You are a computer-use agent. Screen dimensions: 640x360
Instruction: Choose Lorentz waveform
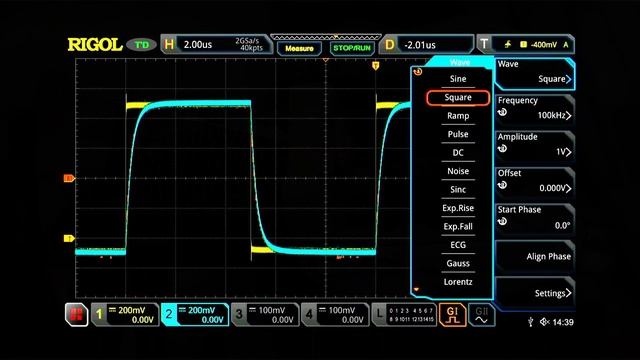458,282
